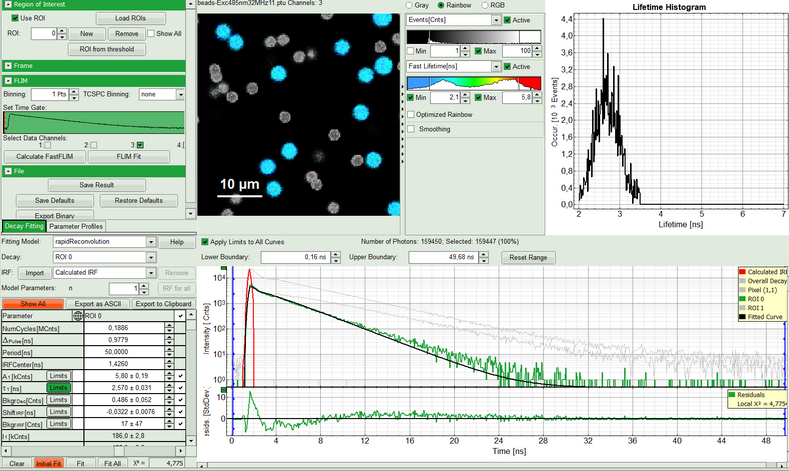789x471 pixels.
Task: Open the Fitting Model dropdown
Action: tap(151, 242)
